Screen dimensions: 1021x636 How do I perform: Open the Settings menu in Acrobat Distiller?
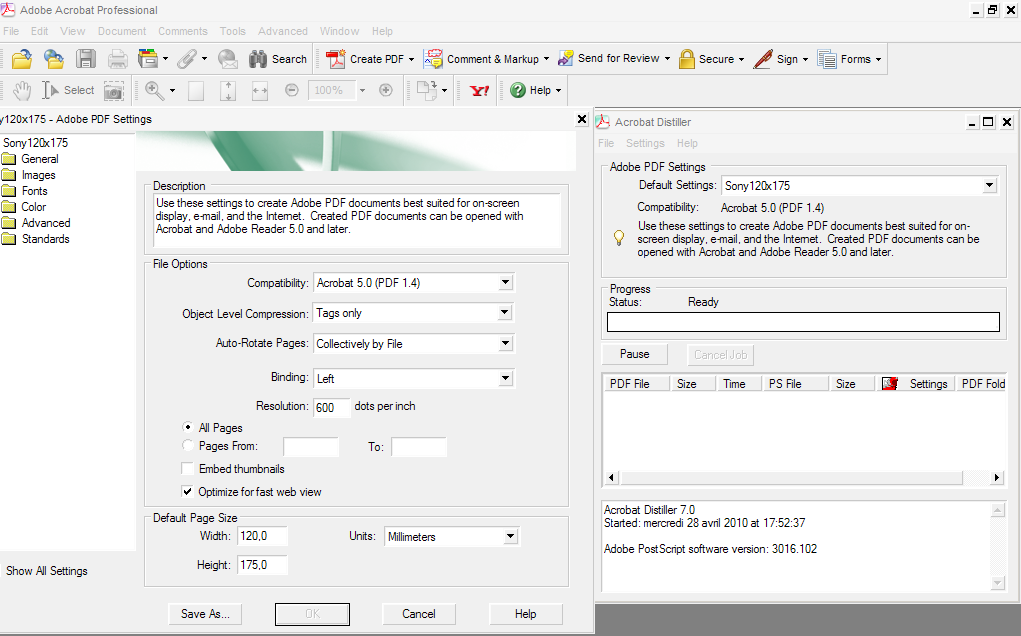tap(645, 143)
